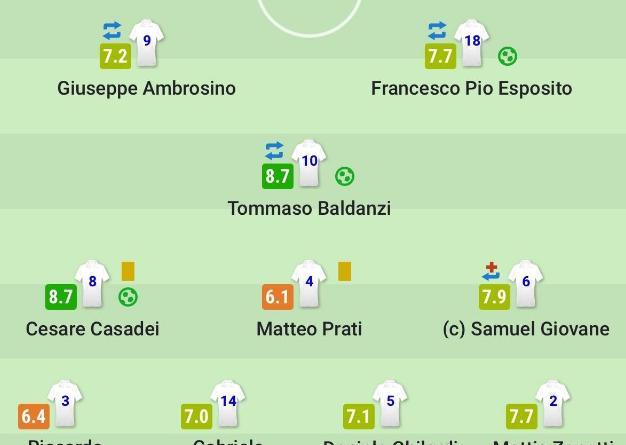Click Cesare Casadei's goal ball icon
626x445 pixels.
pyautogui.click(x=128, y=297)
